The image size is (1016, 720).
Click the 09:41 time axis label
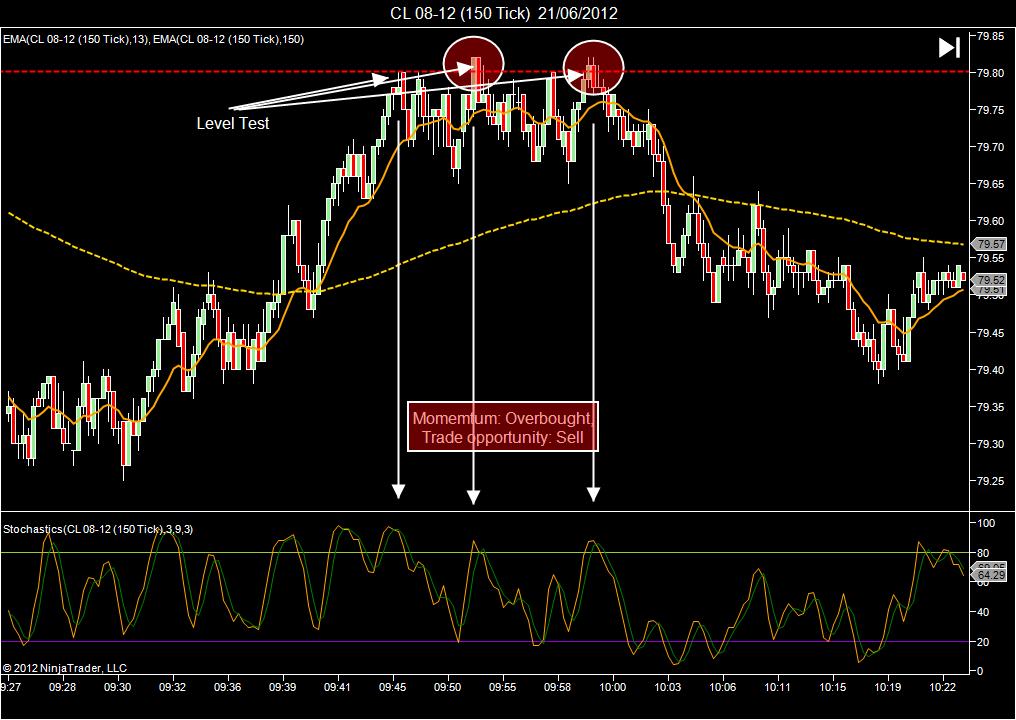[338, 687]
